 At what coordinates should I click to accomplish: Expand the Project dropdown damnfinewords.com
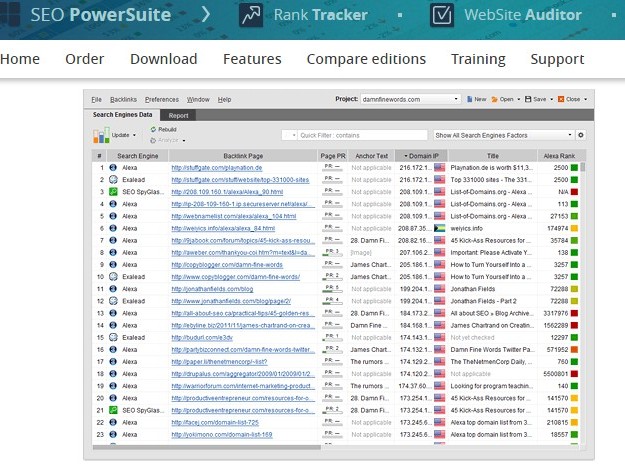click(410, 99)
